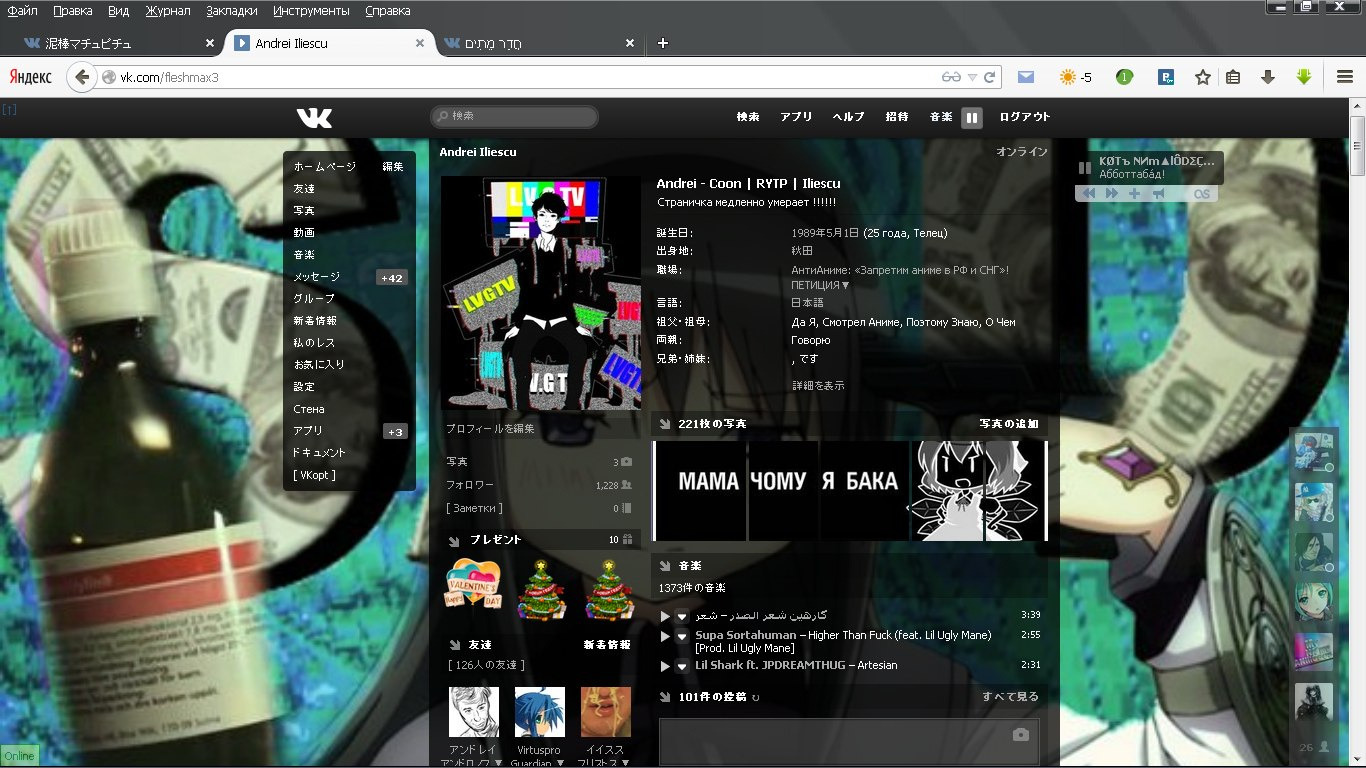Click the green circle extension icon
This screenshot has height=768, width=1366.
click(x=1124, y=77)
